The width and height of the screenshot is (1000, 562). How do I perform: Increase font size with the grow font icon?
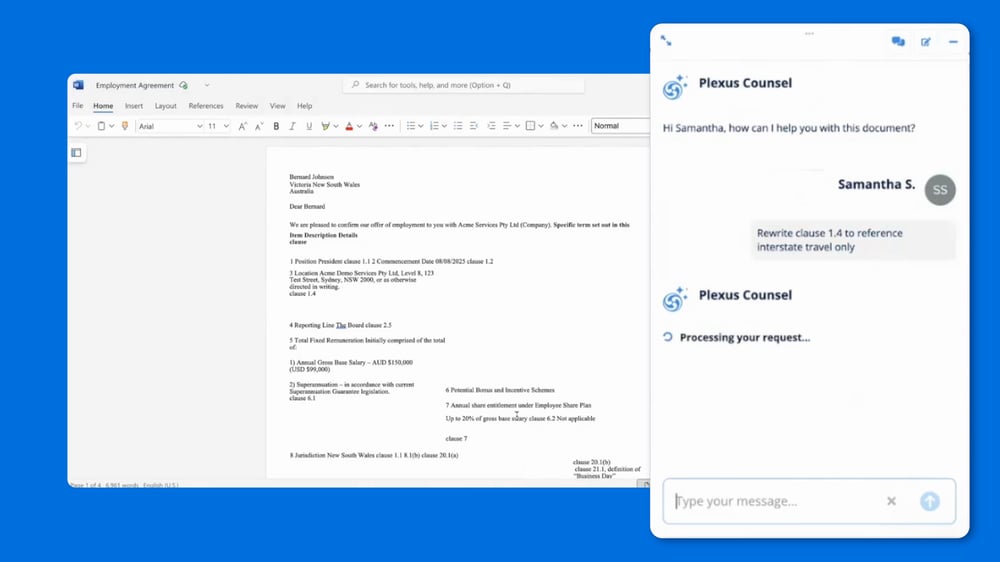[243, 126]
